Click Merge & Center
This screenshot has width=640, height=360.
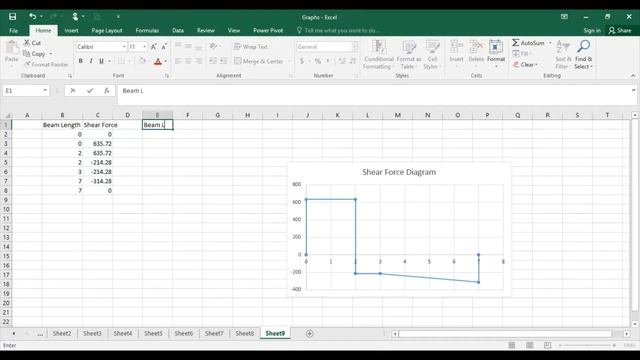259,61
